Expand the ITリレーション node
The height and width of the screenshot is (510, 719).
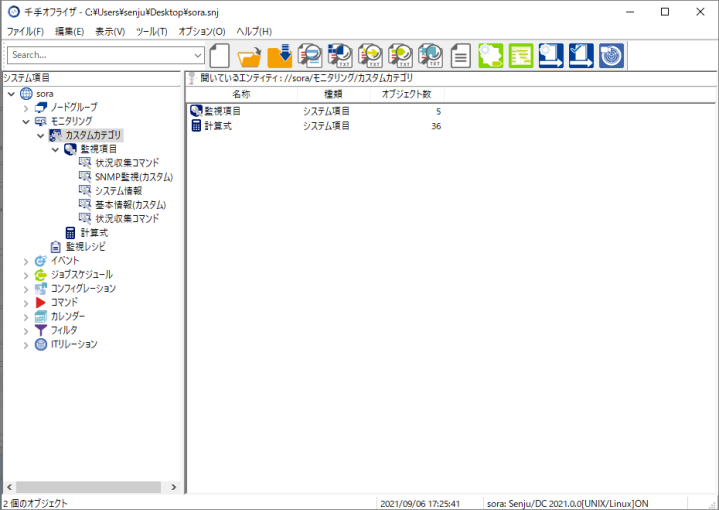[x=26, y=345]
